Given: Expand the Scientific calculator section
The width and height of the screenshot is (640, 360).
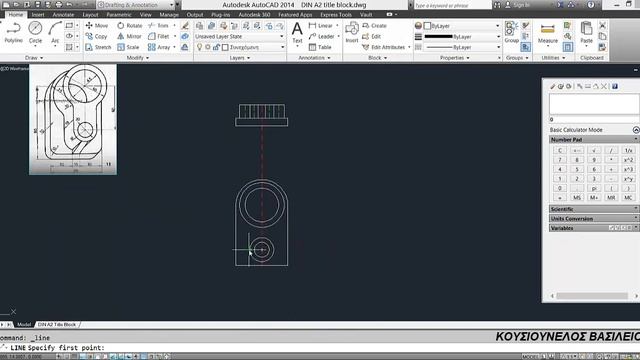Looking at the screenshot, I should 594,209.
